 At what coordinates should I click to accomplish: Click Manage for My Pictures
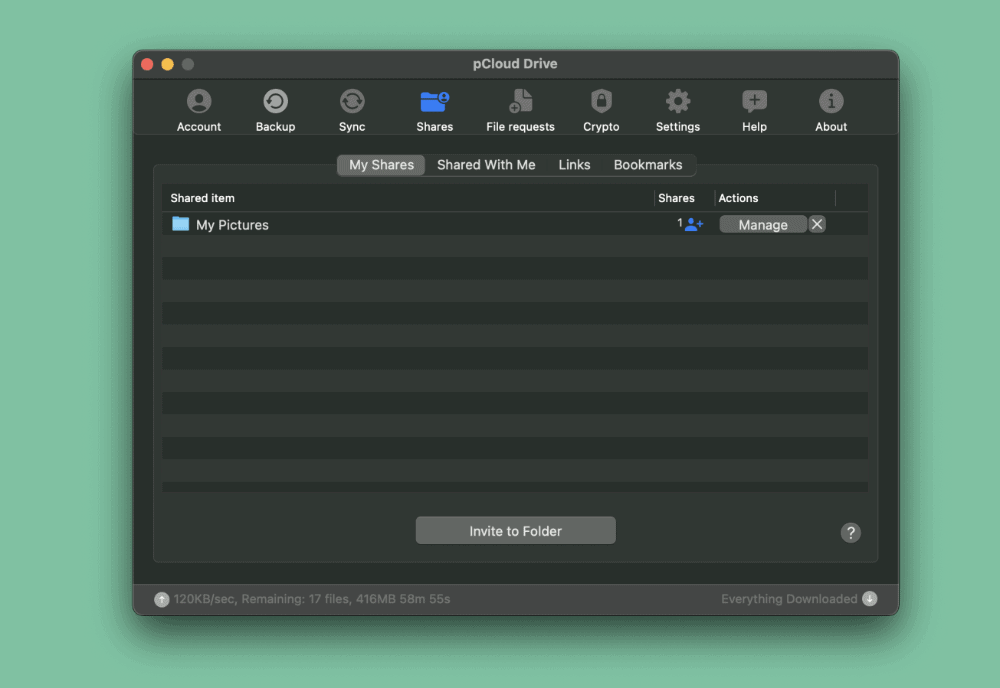pos(763,224)
